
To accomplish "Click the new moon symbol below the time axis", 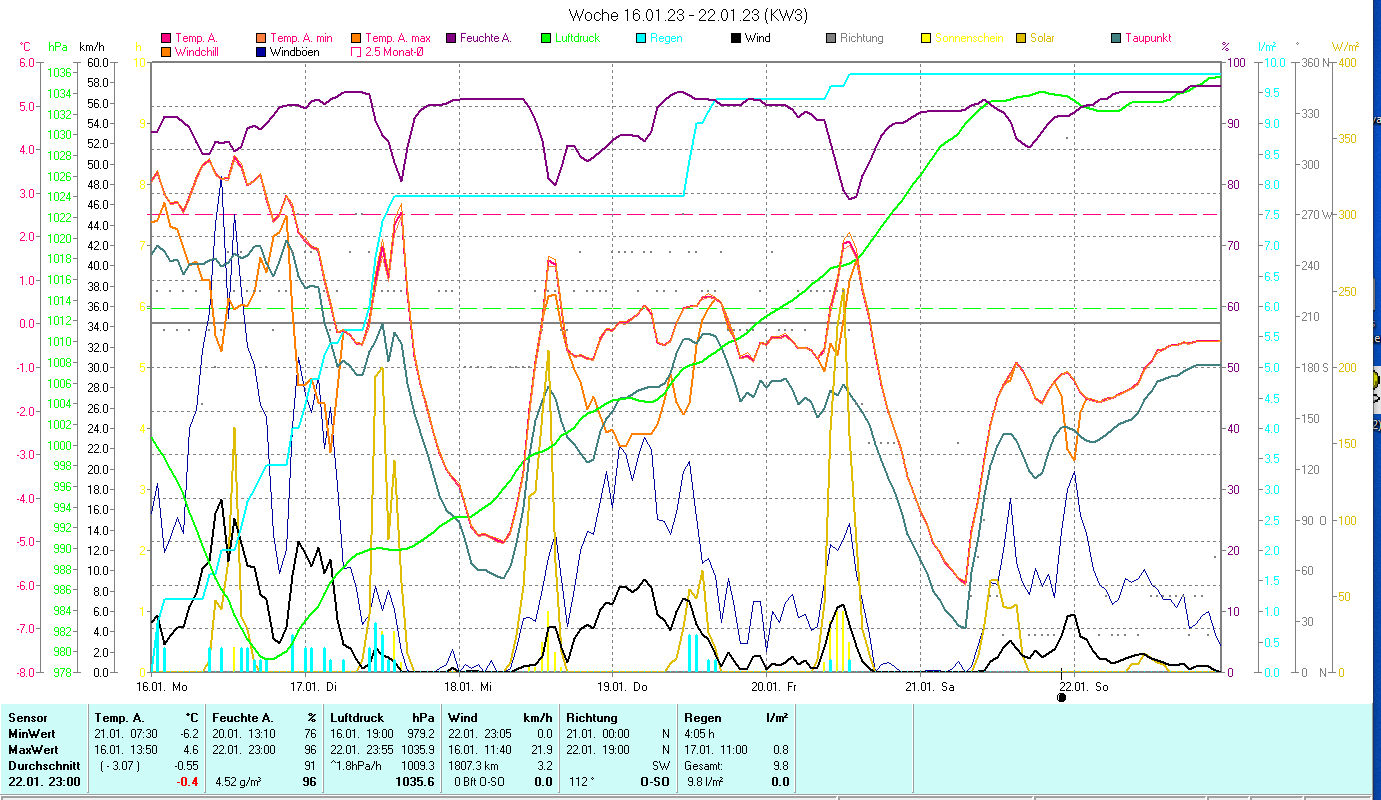I will (1061, 697).
